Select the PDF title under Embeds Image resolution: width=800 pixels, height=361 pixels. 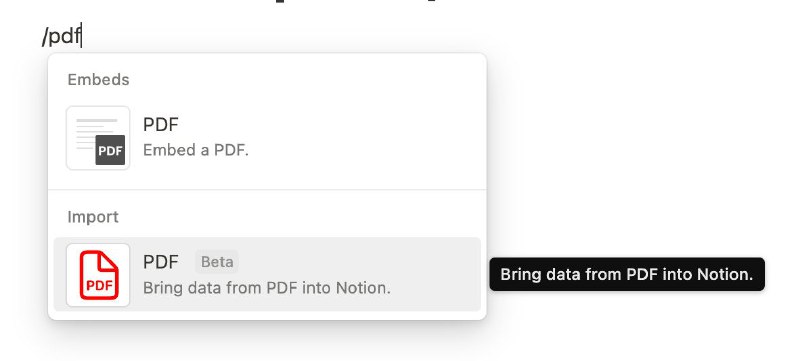tap(161, 124)
